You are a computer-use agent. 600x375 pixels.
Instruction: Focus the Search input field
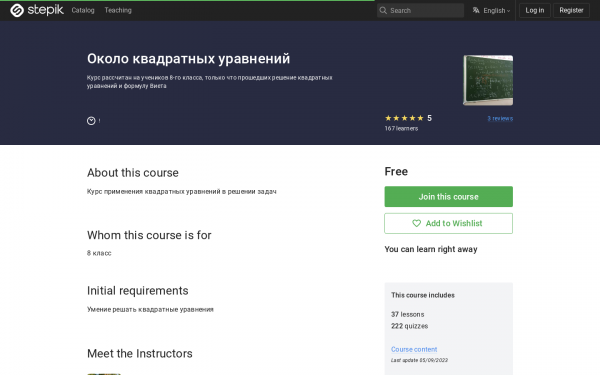420,10
